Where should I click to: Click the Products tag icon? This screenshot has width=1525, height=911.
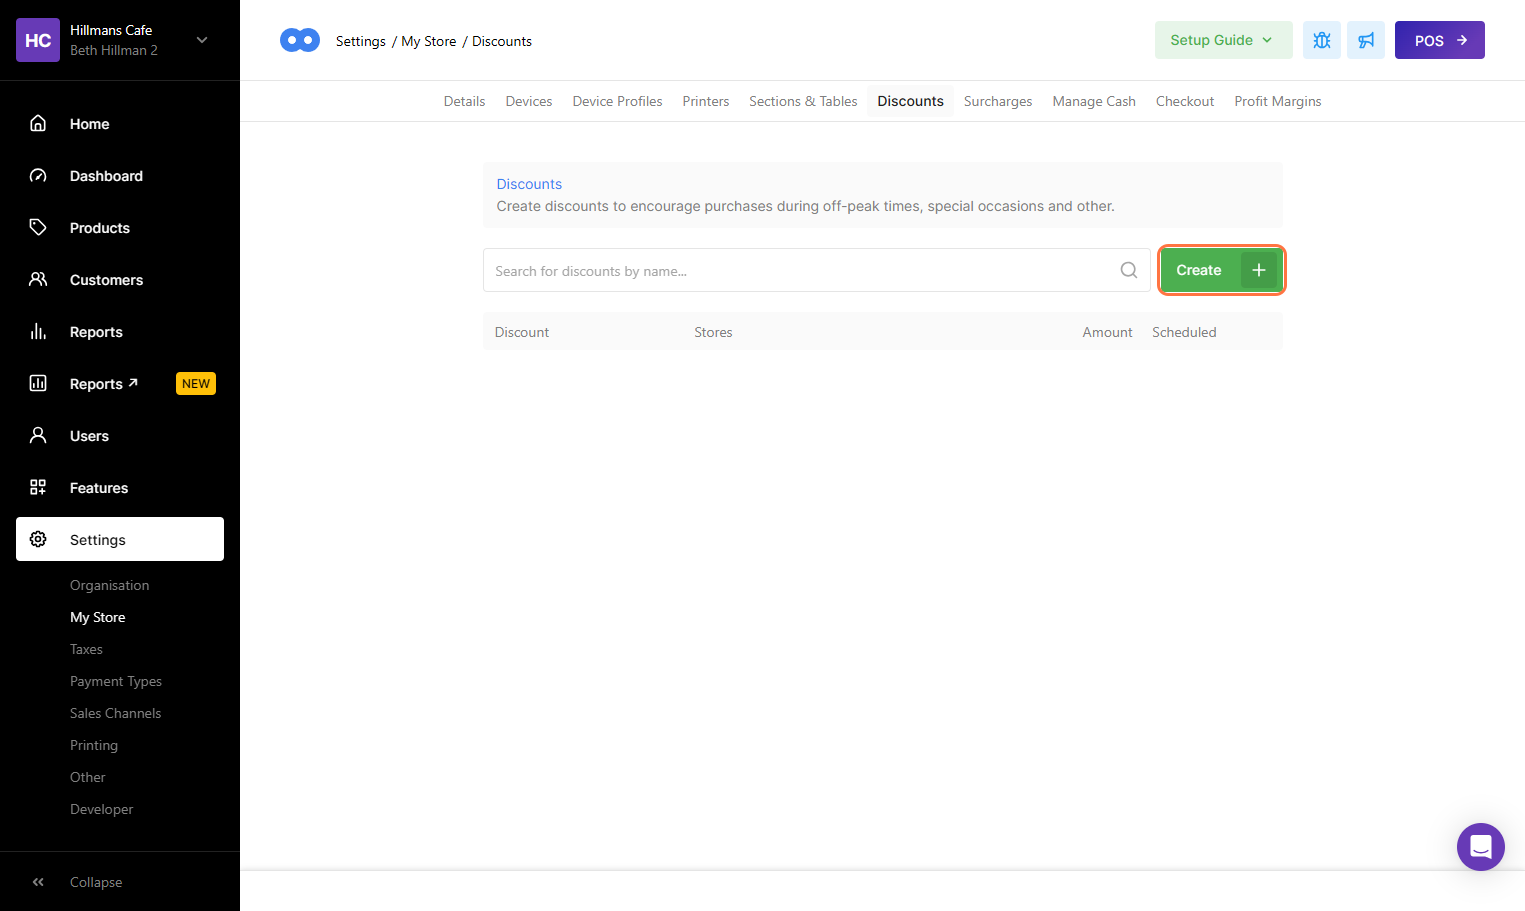(x=38, y=227)
